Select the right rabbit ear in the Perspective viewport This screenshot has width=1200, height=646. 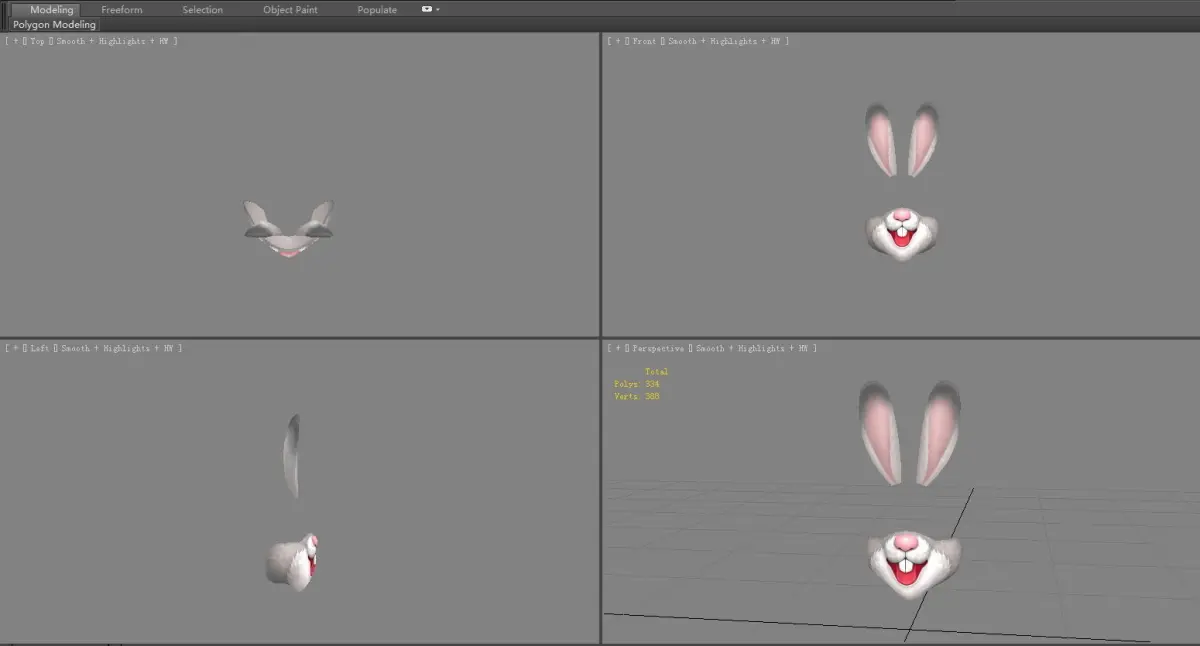pos(941,432)
